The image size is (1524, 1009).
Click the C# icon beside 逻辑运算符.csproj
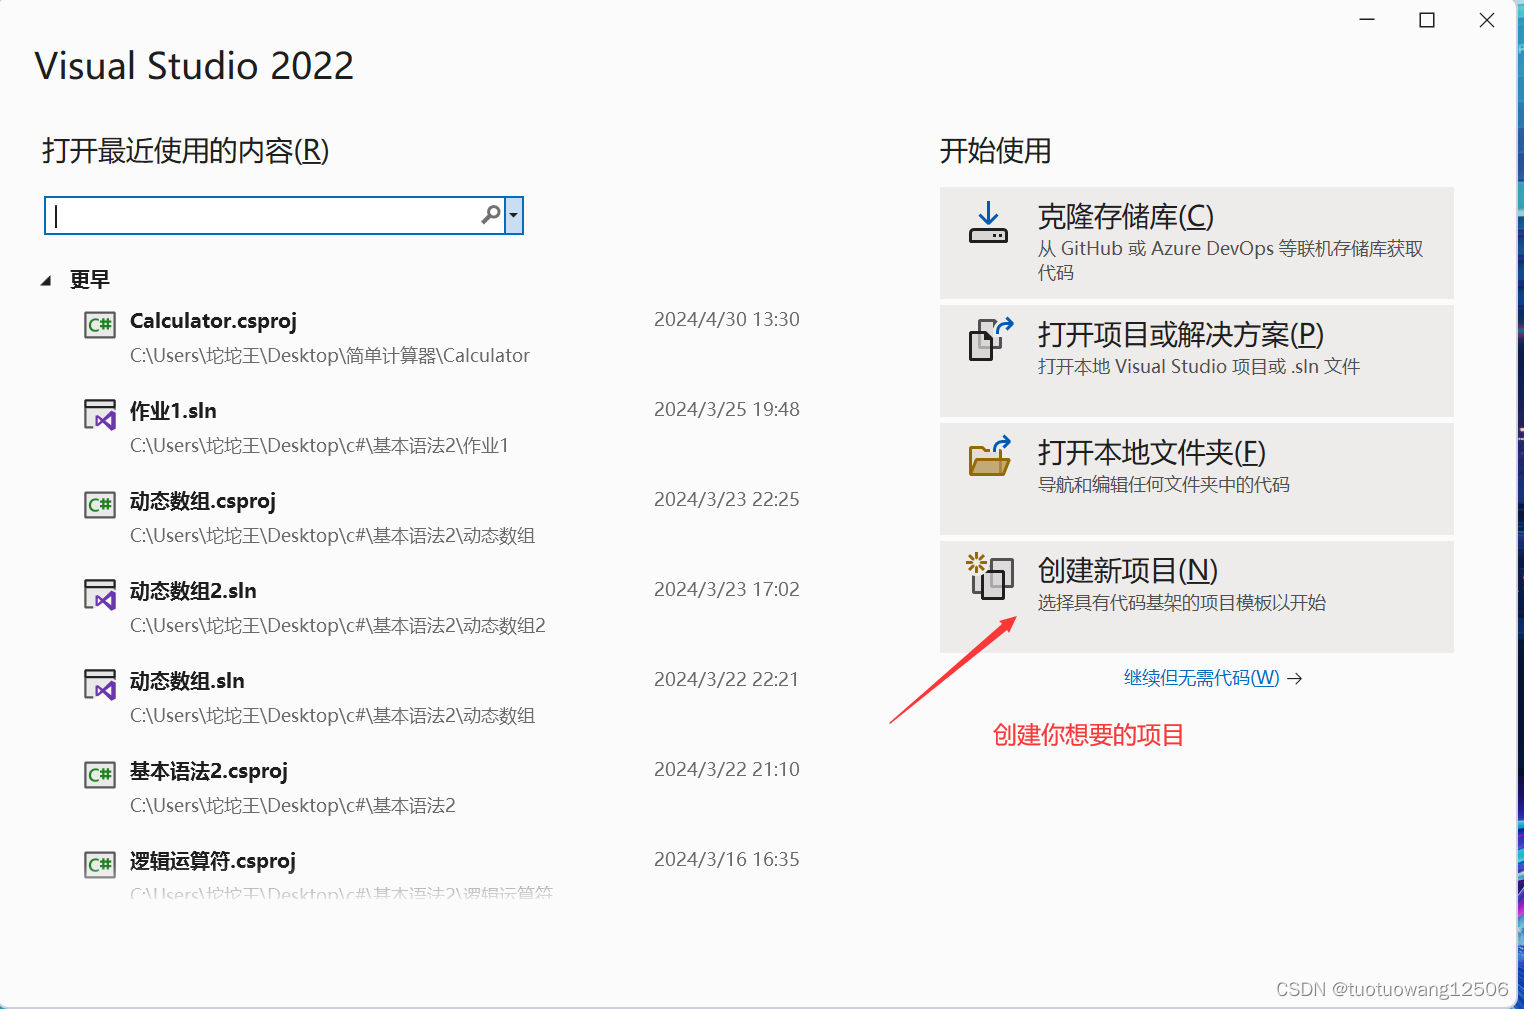[100, 865]
